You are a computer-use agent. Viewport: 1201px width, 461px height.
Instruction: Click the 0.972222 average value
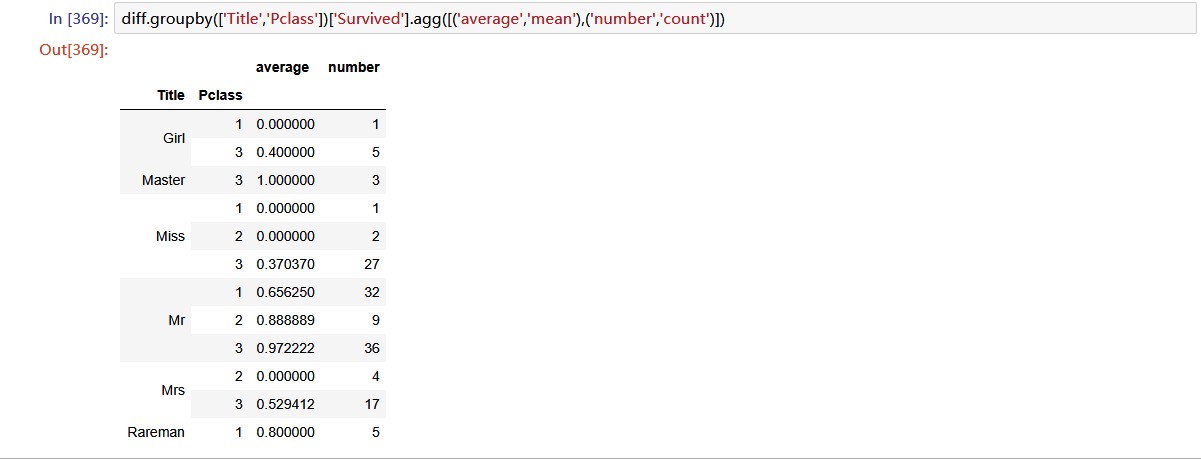[285, 348]
